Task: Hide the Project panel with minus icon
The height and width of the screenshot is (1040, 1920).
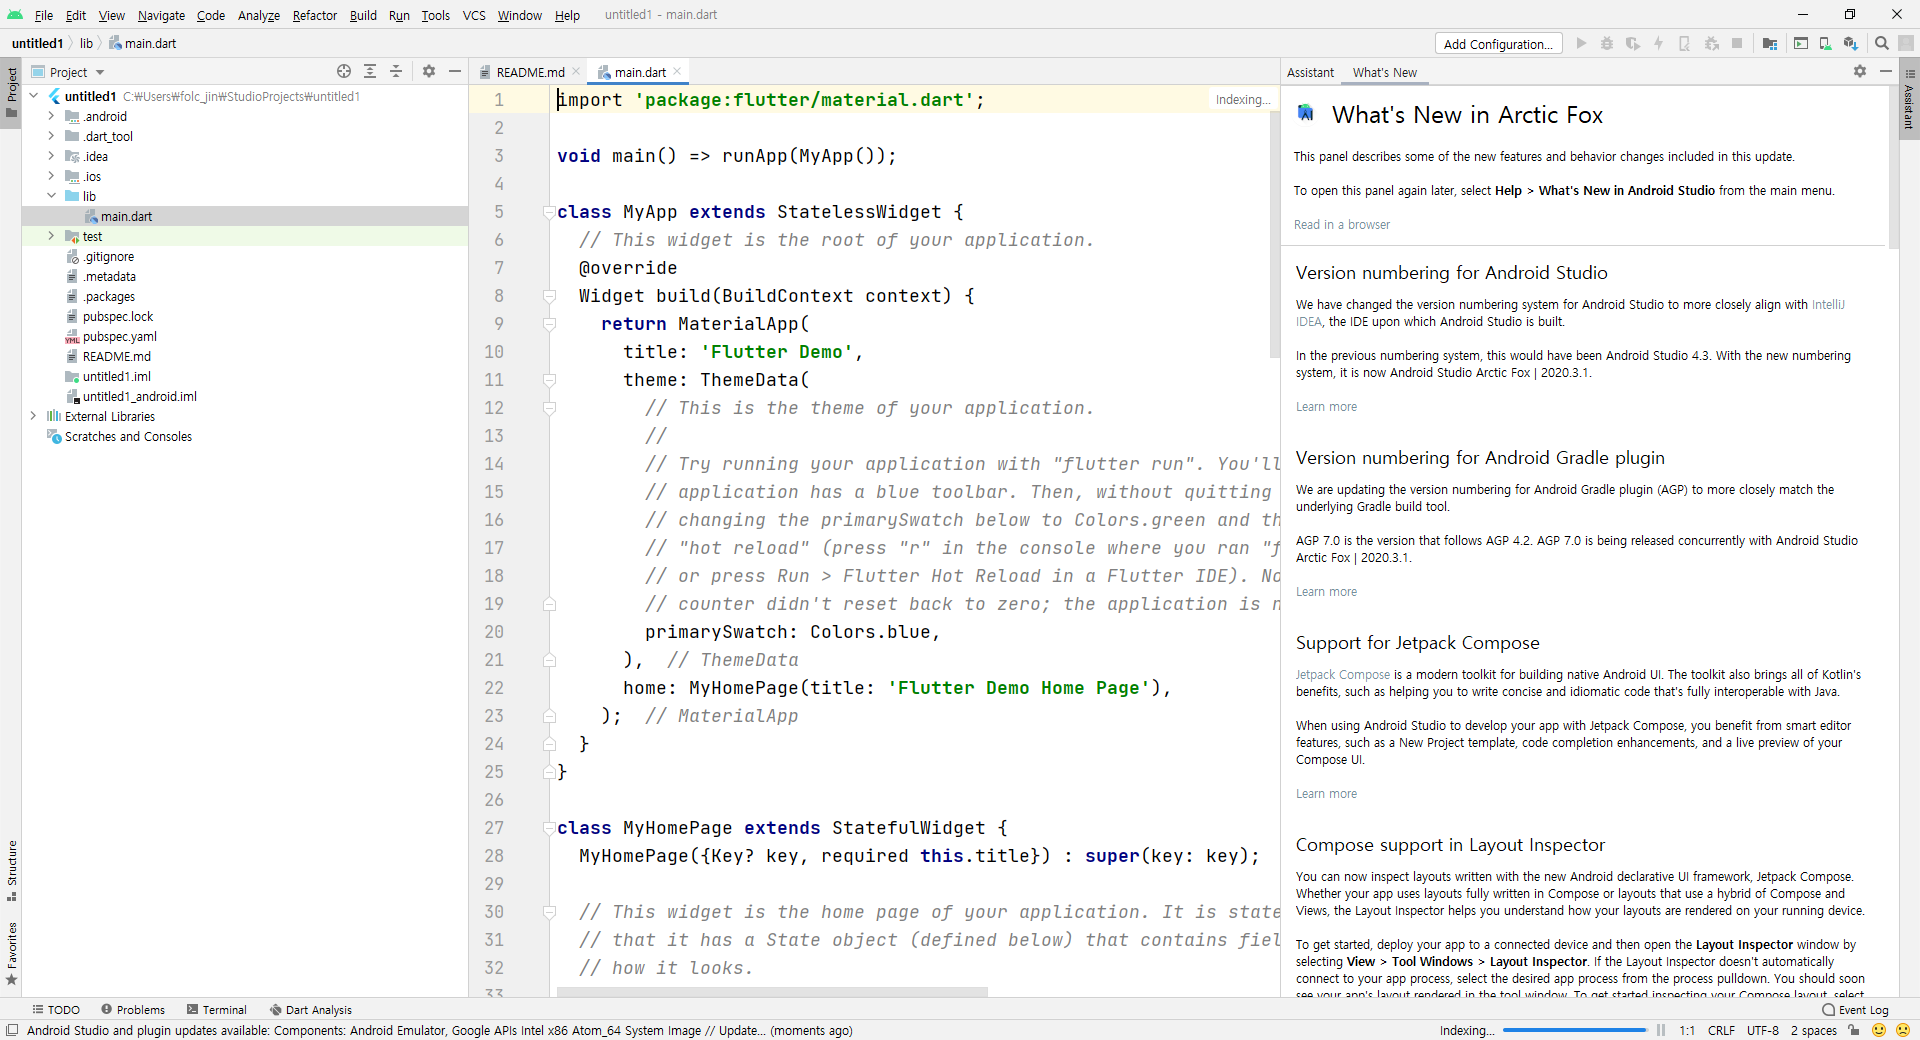Action: click(455, 71)
